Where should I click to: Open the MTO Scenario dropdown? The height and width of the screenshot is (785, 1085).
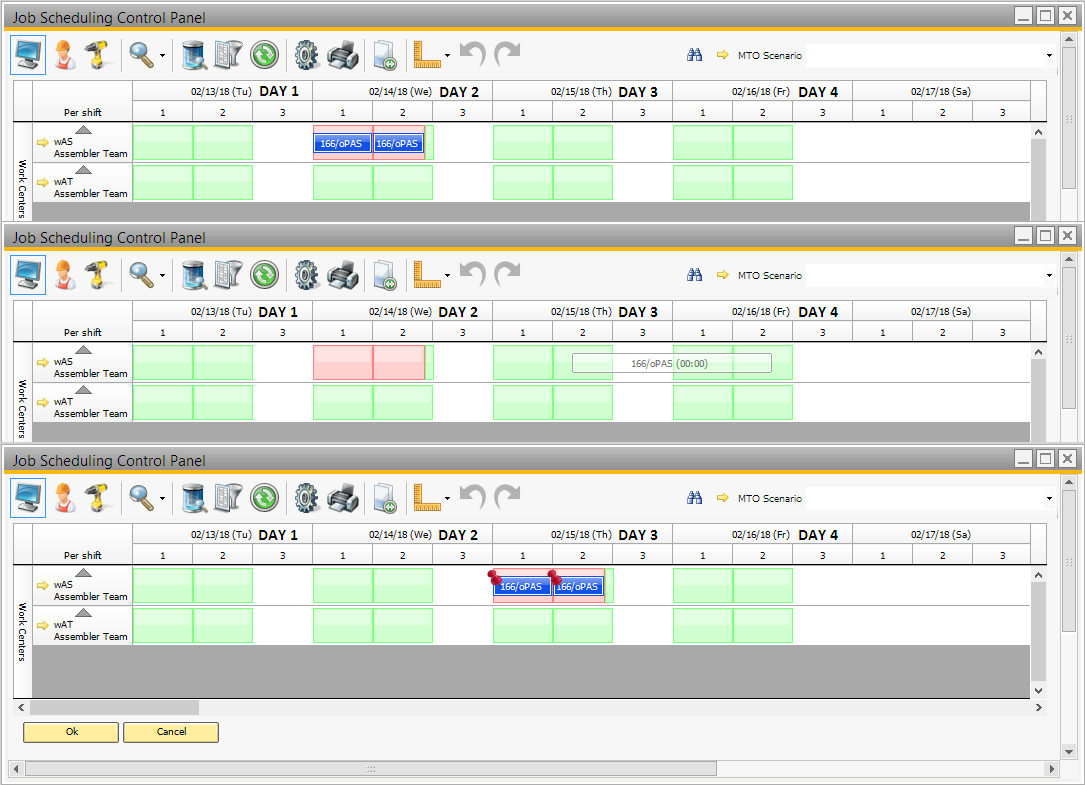[x=1048, y=56]
